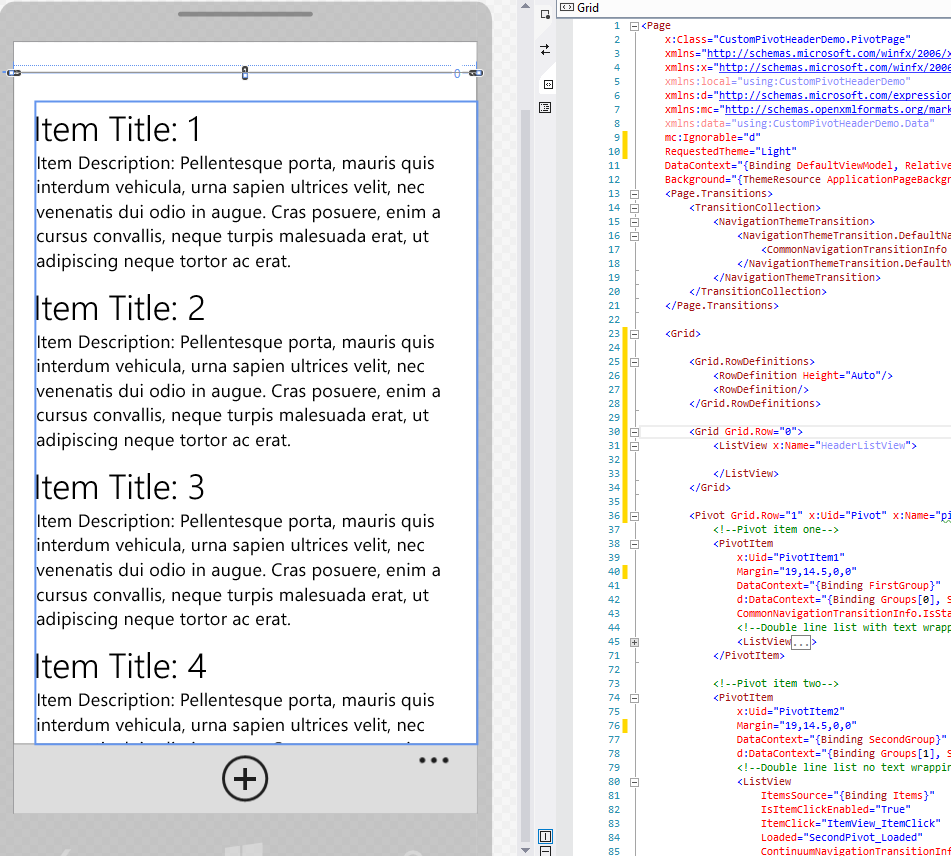
Task: Click the left margin lock handle
Action: [13, 72]
